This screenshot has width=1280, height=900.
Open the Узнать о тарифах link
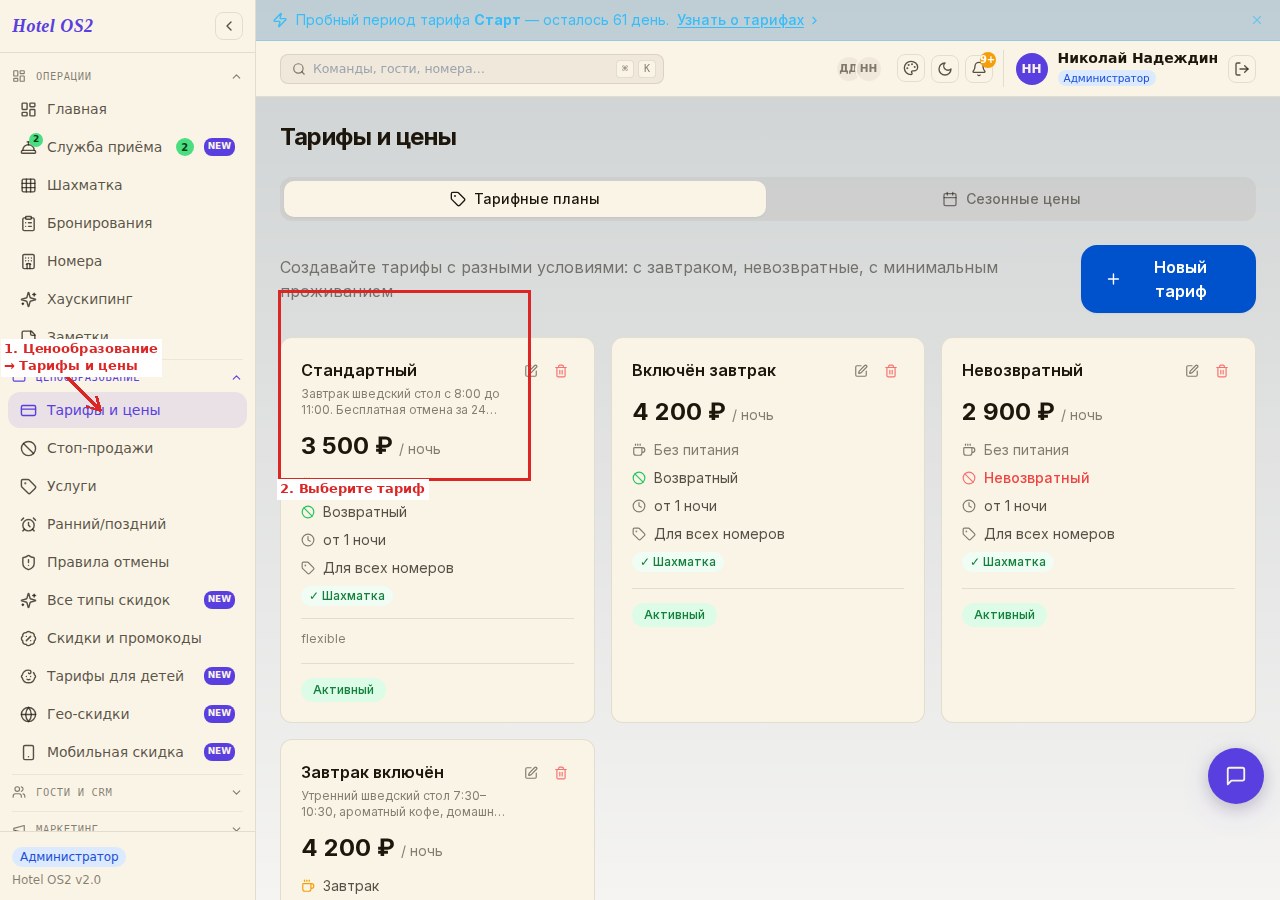point(740,20)
